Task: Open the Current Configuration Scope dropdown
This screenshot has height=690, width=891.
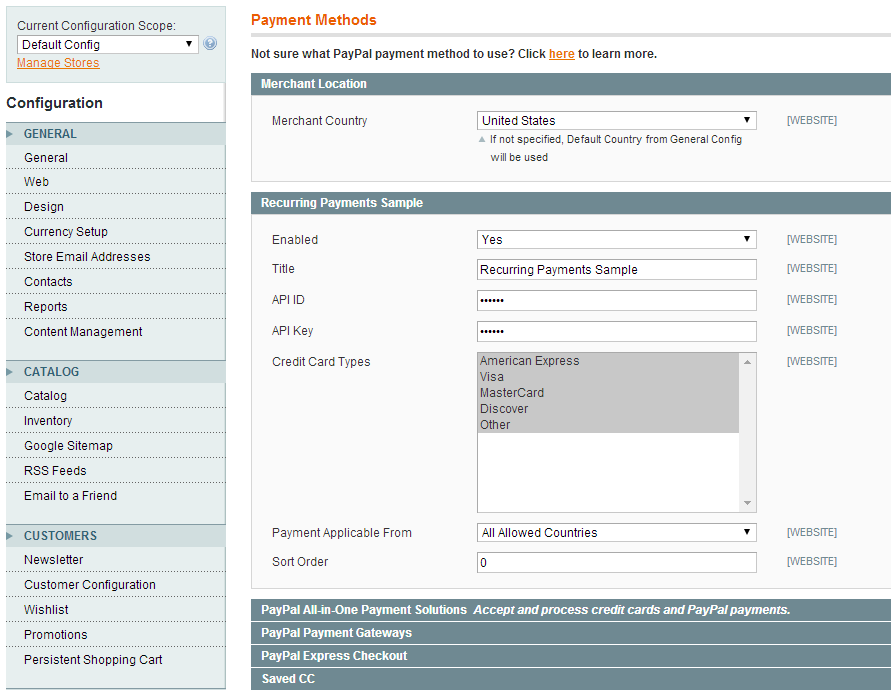Action: pyautogui.click(x=107, y=44)
